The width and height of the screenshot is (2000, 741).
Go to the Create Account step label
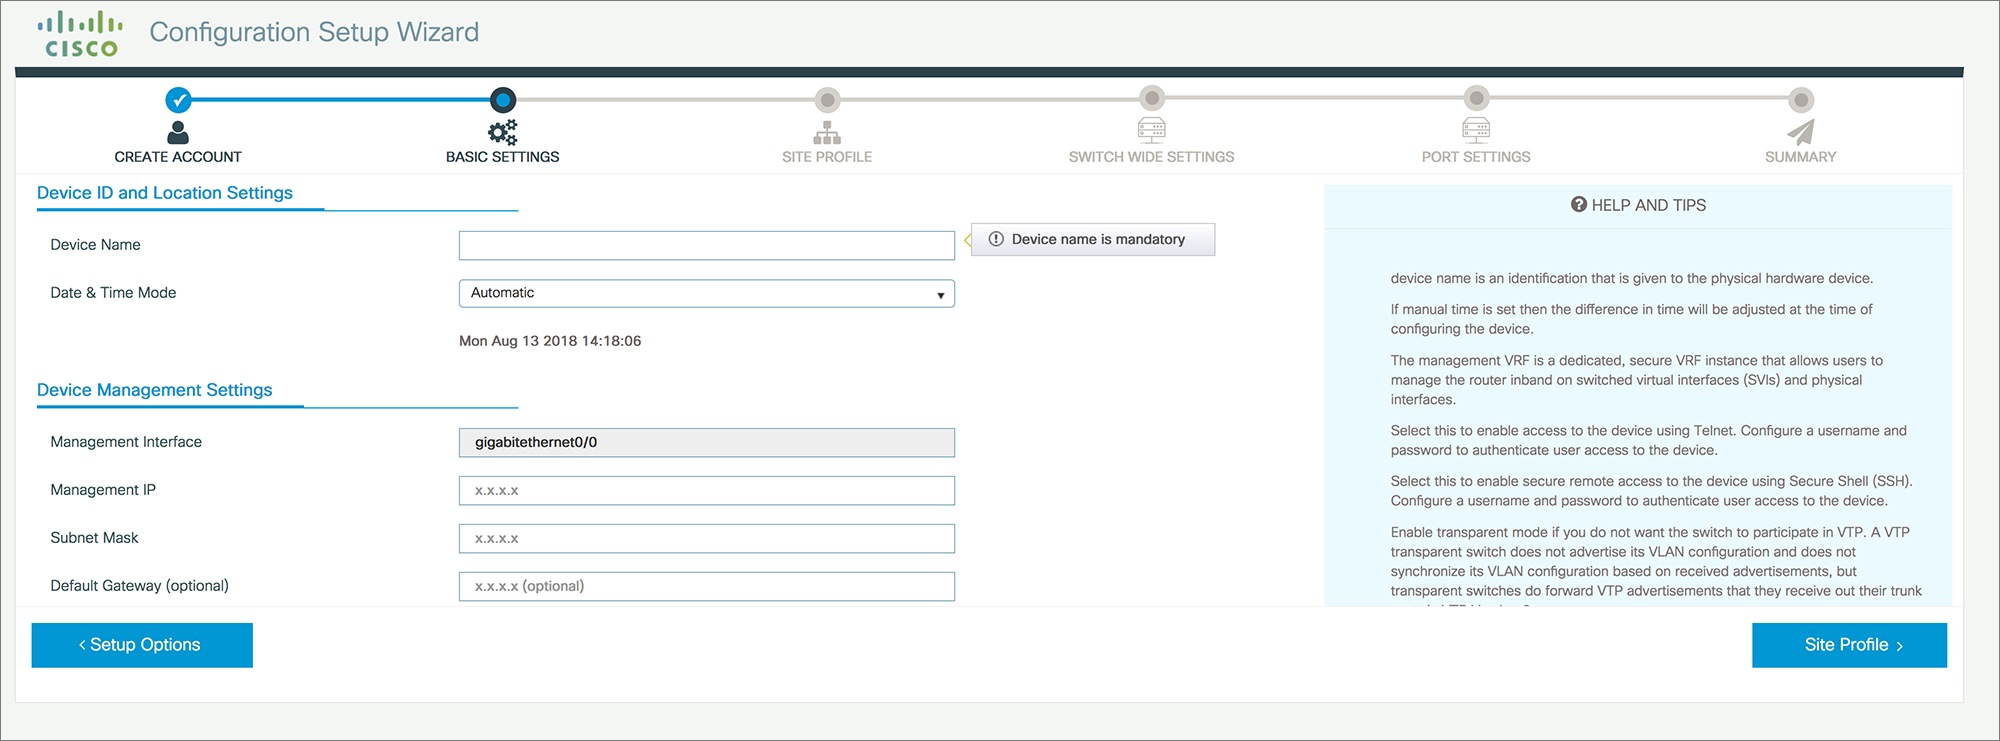pyautogui.click(x=178, y=157)
